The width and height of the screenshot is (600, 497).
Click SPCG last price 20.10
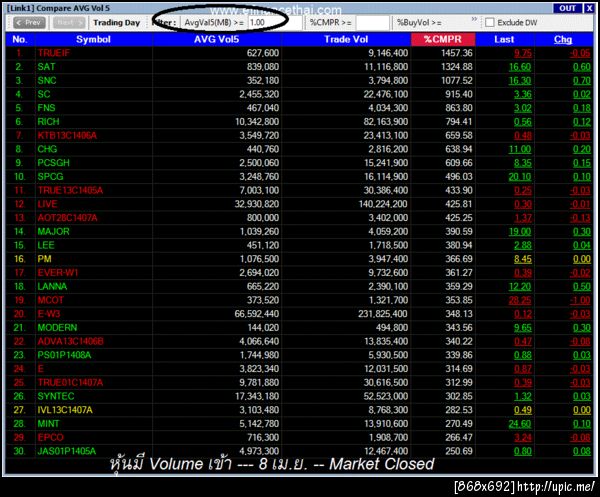click(520, 177)
